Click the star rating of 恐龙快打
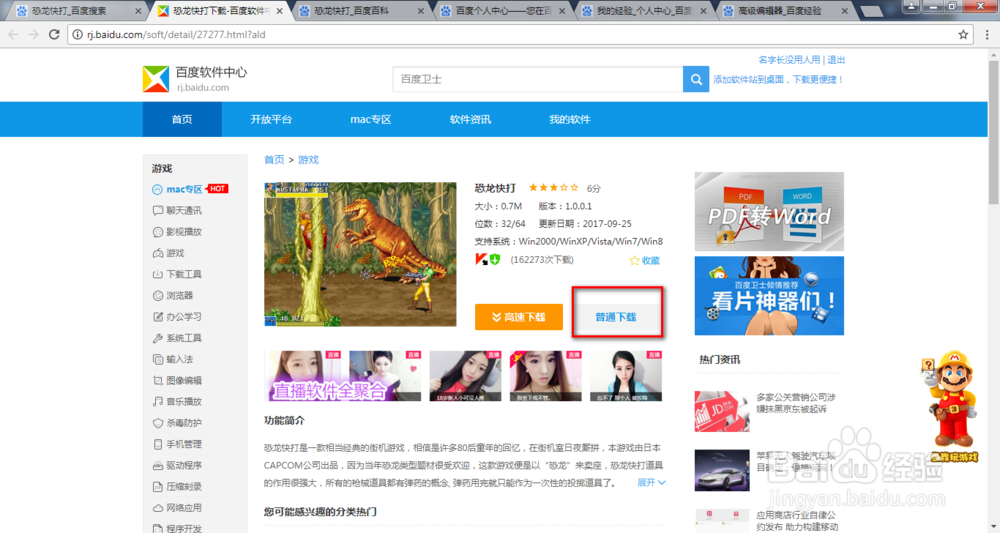 (553, 187)
